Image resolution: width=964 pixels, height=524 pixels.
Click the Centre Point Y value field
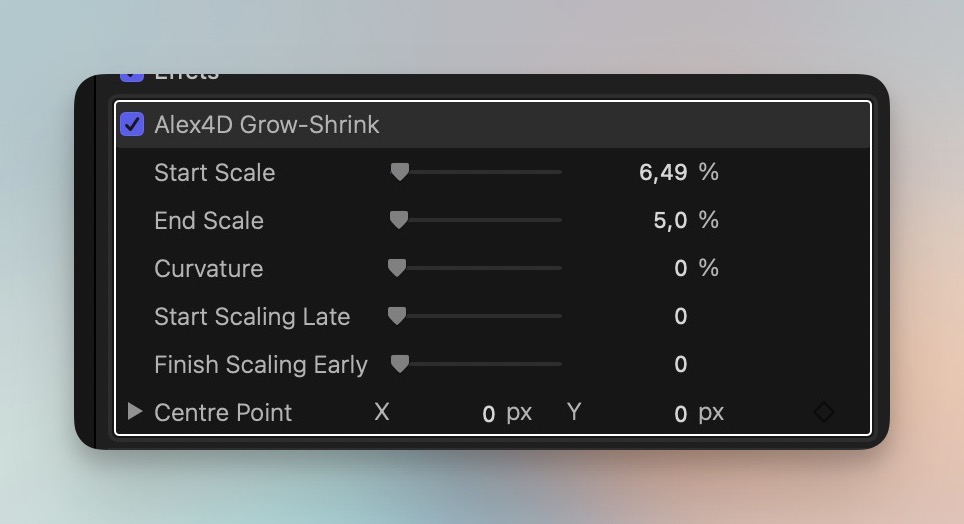[680, 413]
